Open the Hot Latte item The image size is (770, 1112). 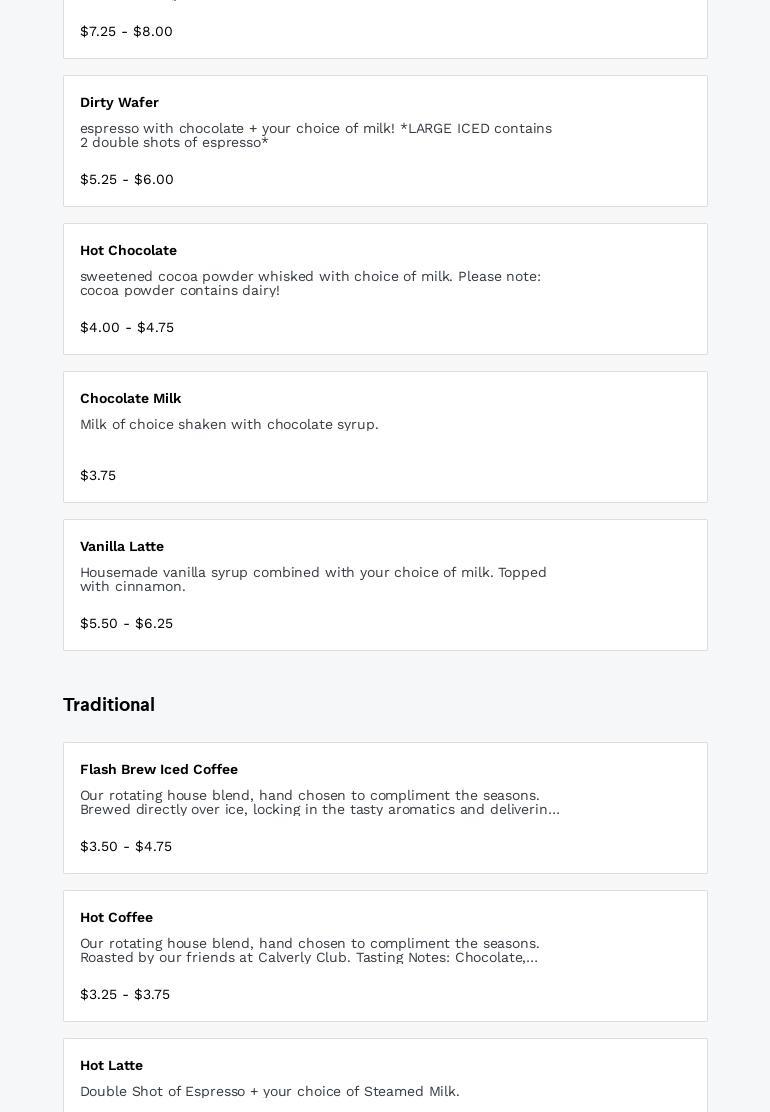click(111, 1065)
